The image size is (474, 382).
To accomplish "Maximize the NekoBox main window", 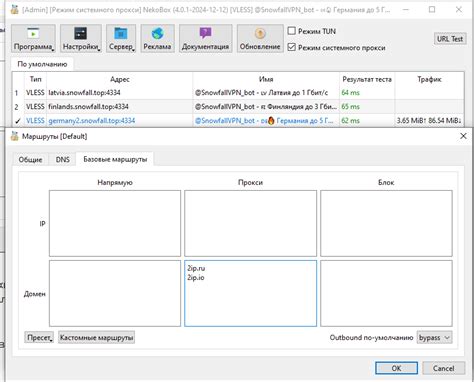I will pos(432,9).
